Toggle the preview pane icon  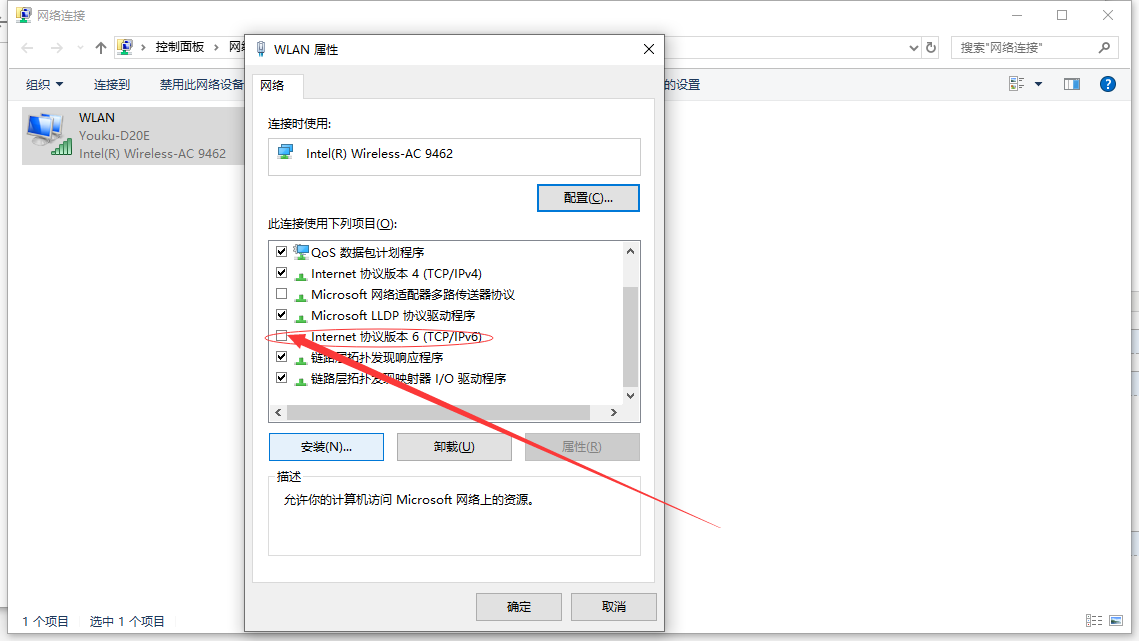1071,84
